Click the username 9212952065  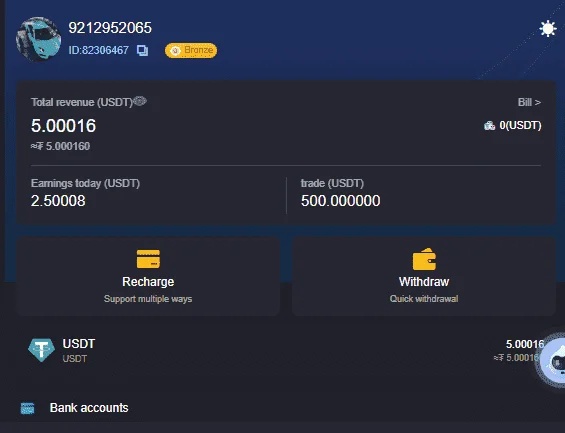(x=110, y=28)
